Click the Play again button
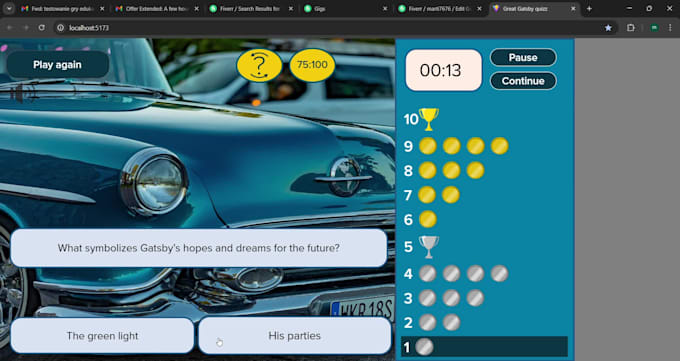This screenshot has width=680, height=361. point(57,65)
